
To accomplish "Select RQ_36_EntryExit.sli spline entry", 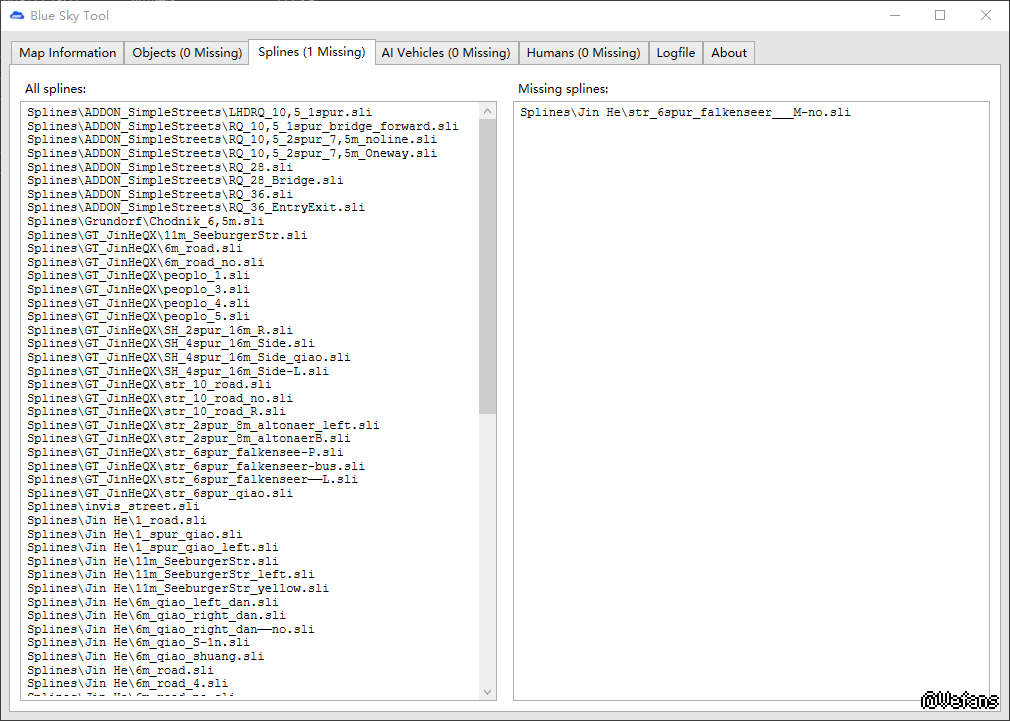I will tap(196, 207).
